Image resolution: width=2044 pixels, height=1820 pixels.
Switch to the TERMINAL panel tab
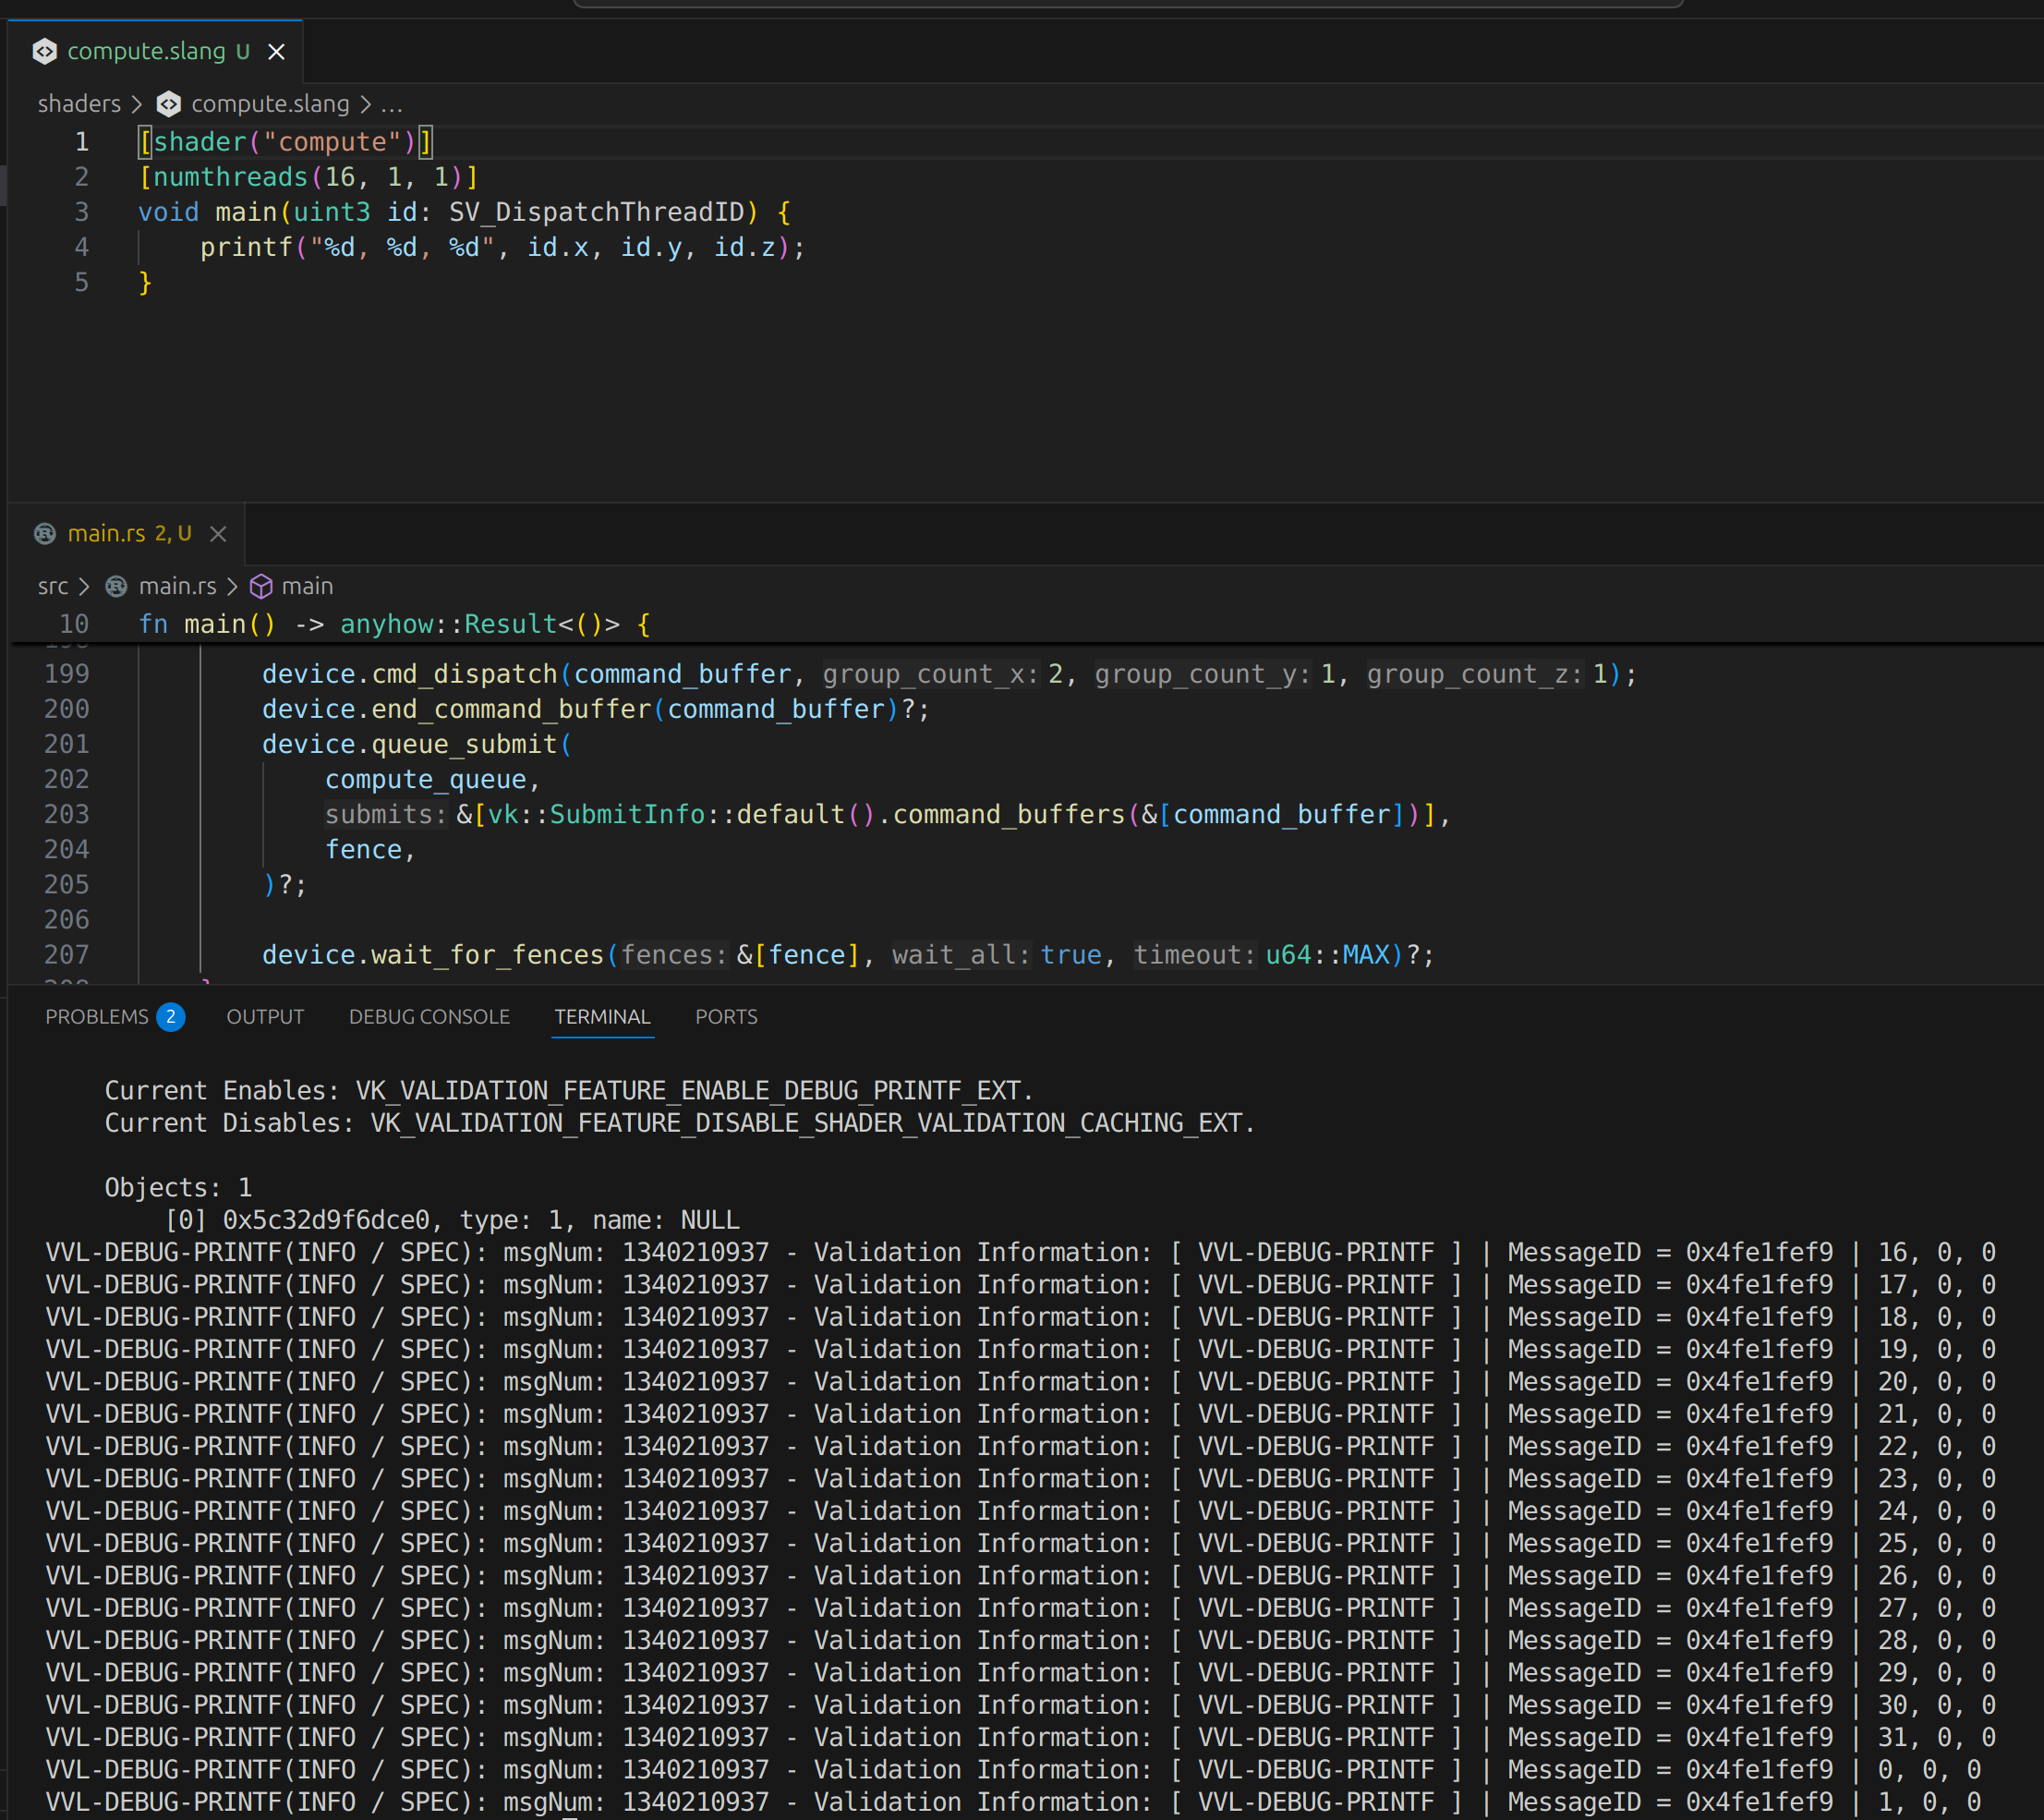pyautogui.click(x=602, y=1017)
